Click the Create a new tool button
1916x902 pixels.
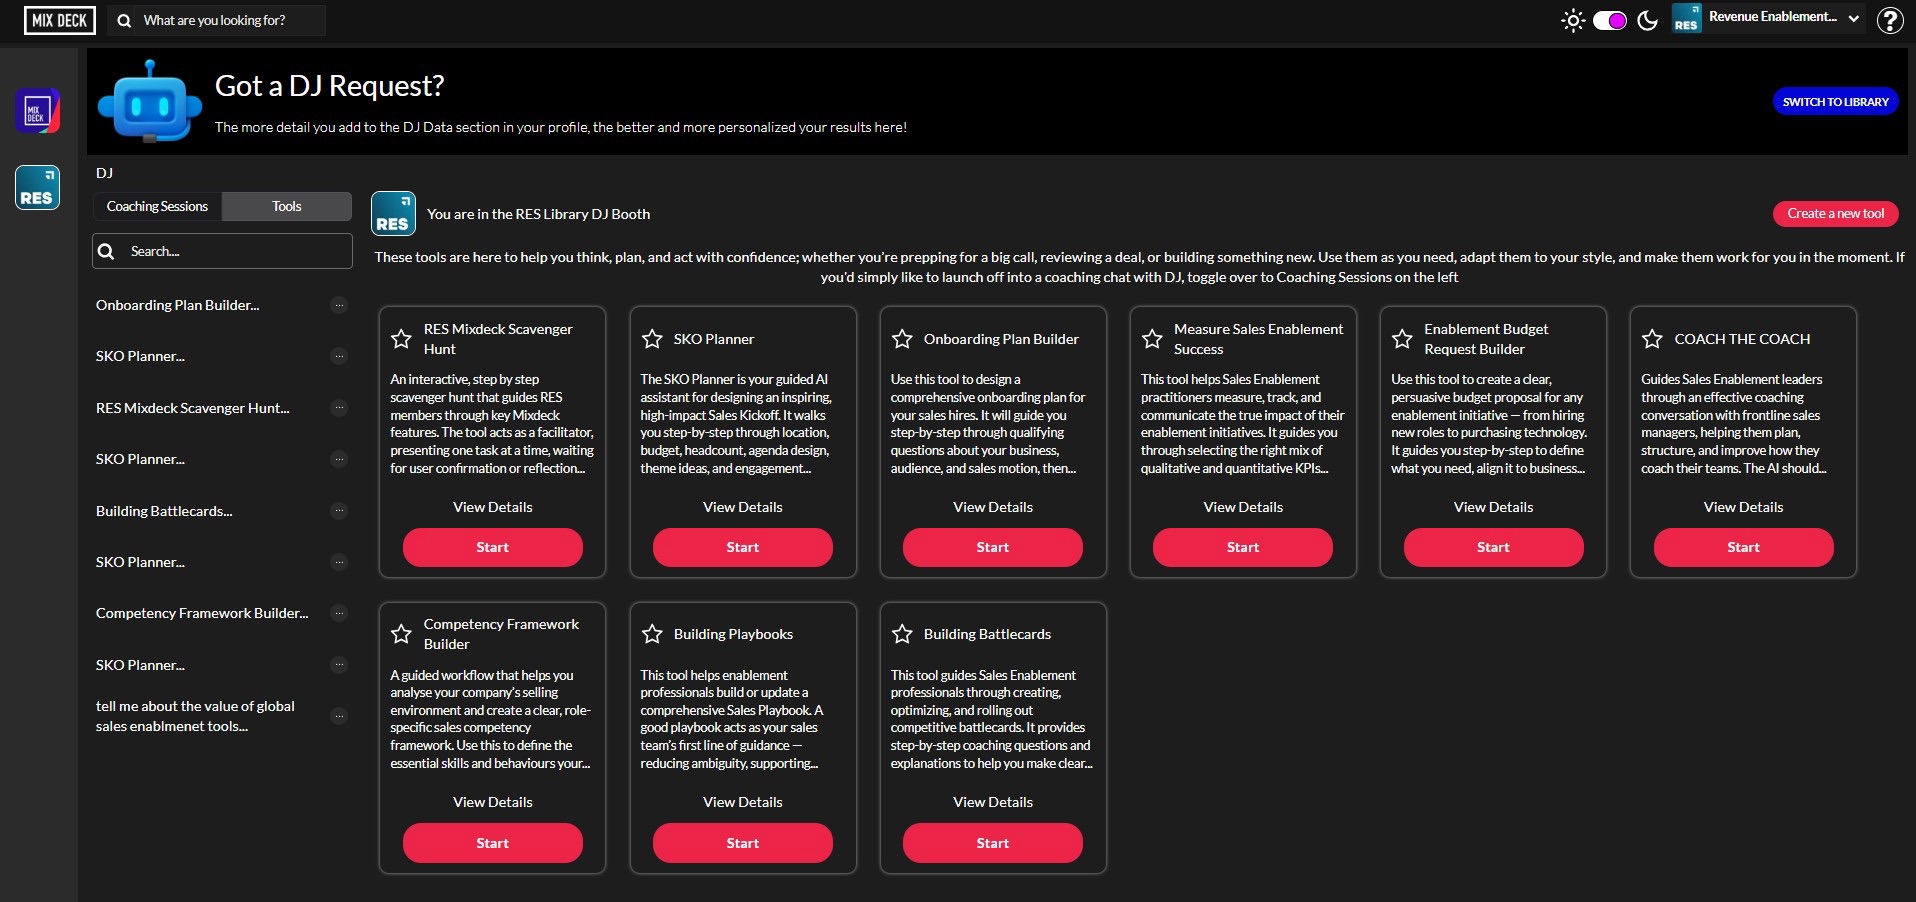(x=1835, y=213)
